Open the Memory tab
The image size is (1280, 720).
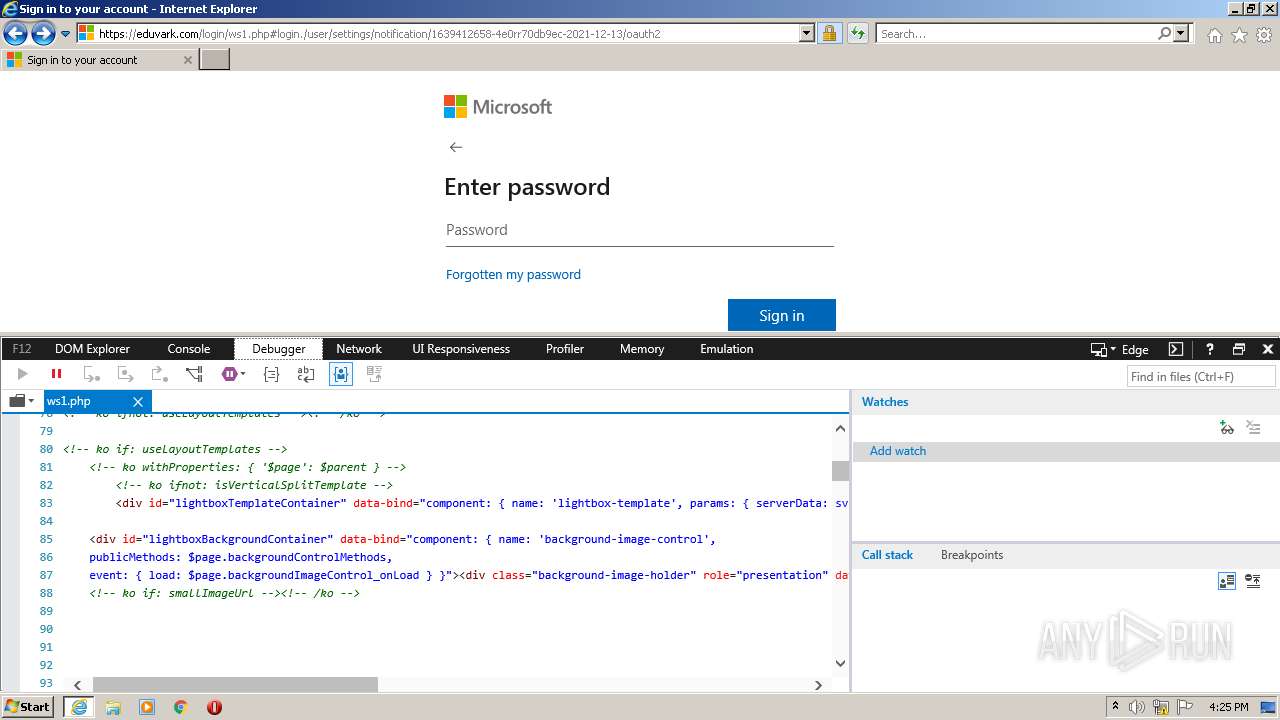642,349
